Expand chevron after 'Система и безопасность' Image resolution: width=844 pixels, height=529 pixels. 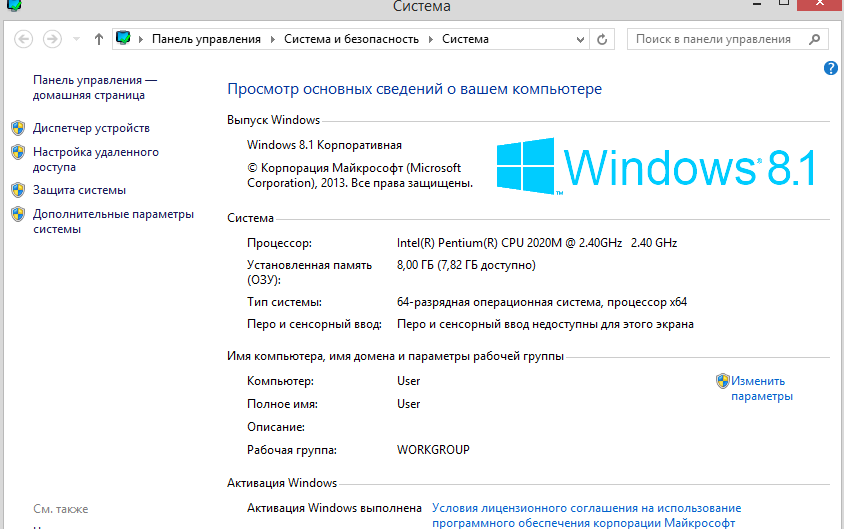[431, 39]
